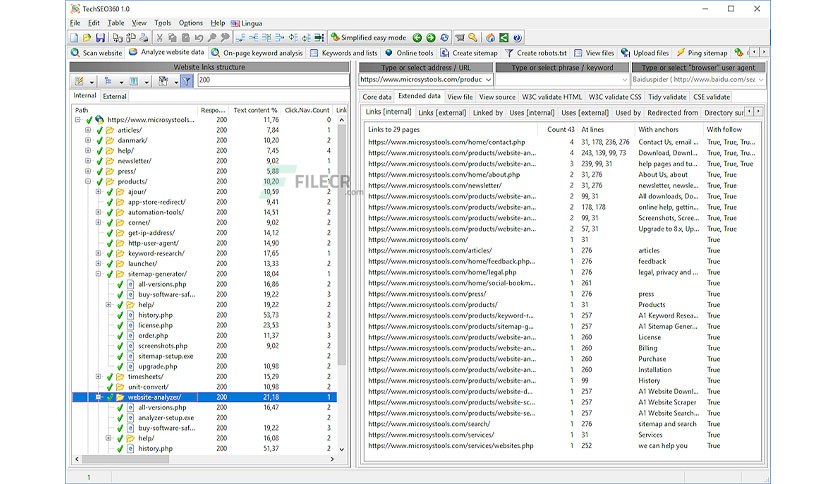Click the Scan website magnifier icon

point(76,53)
